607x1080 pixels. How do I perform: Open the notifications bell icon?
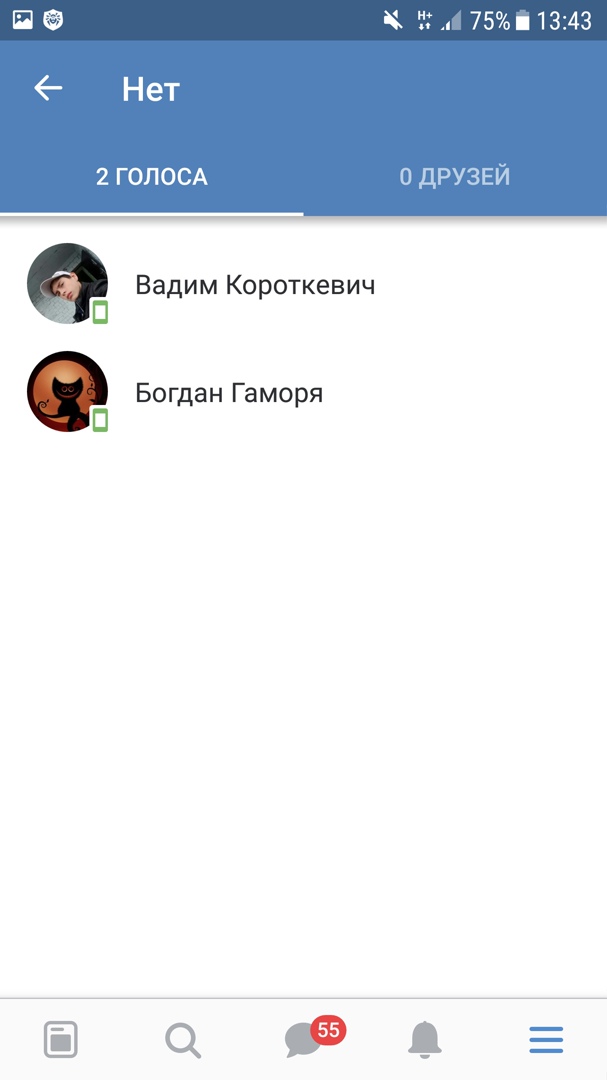click(424, 1039)
